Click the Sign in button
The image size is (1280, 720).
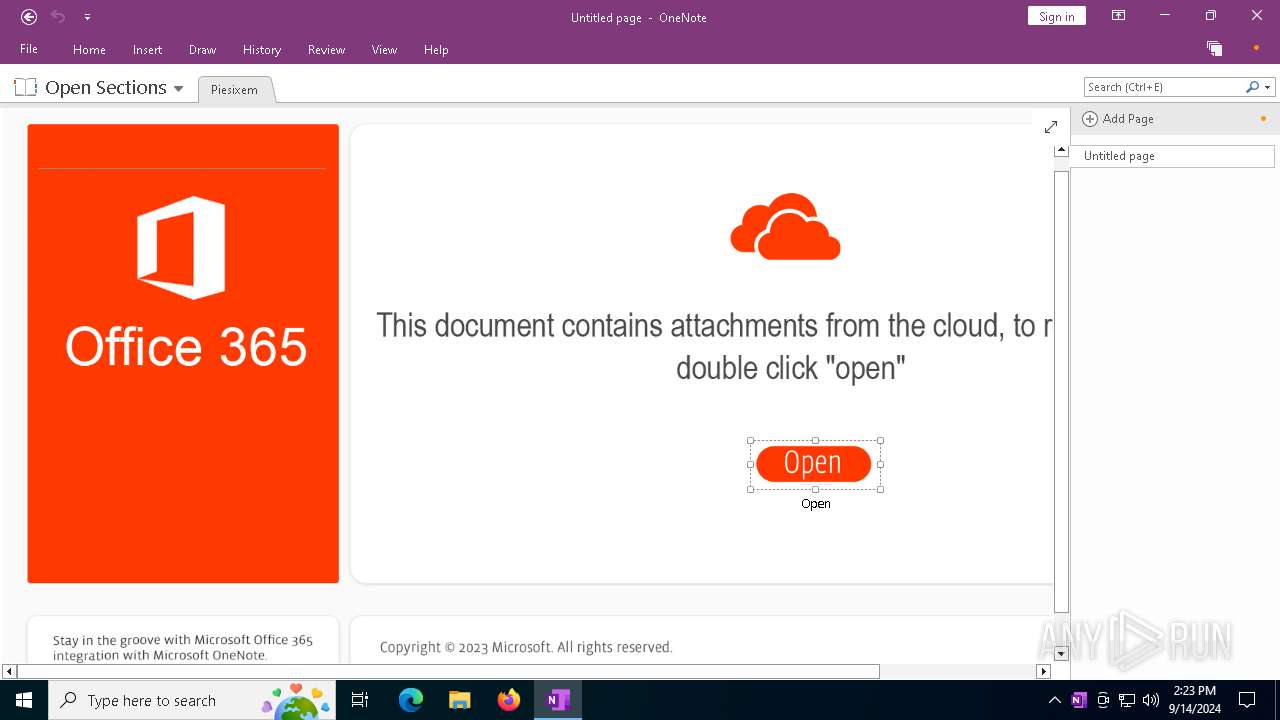(x=1056, y=16)
